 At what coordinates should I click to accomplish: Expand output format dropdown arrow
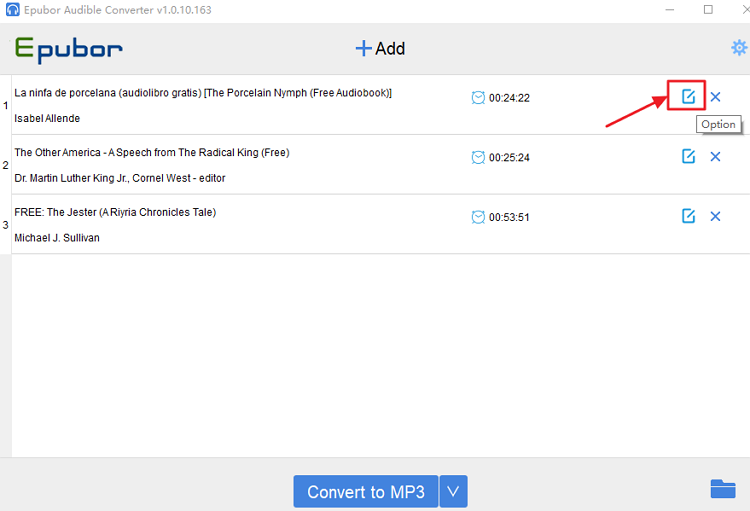pyautogui.click(x=453, y=491)
